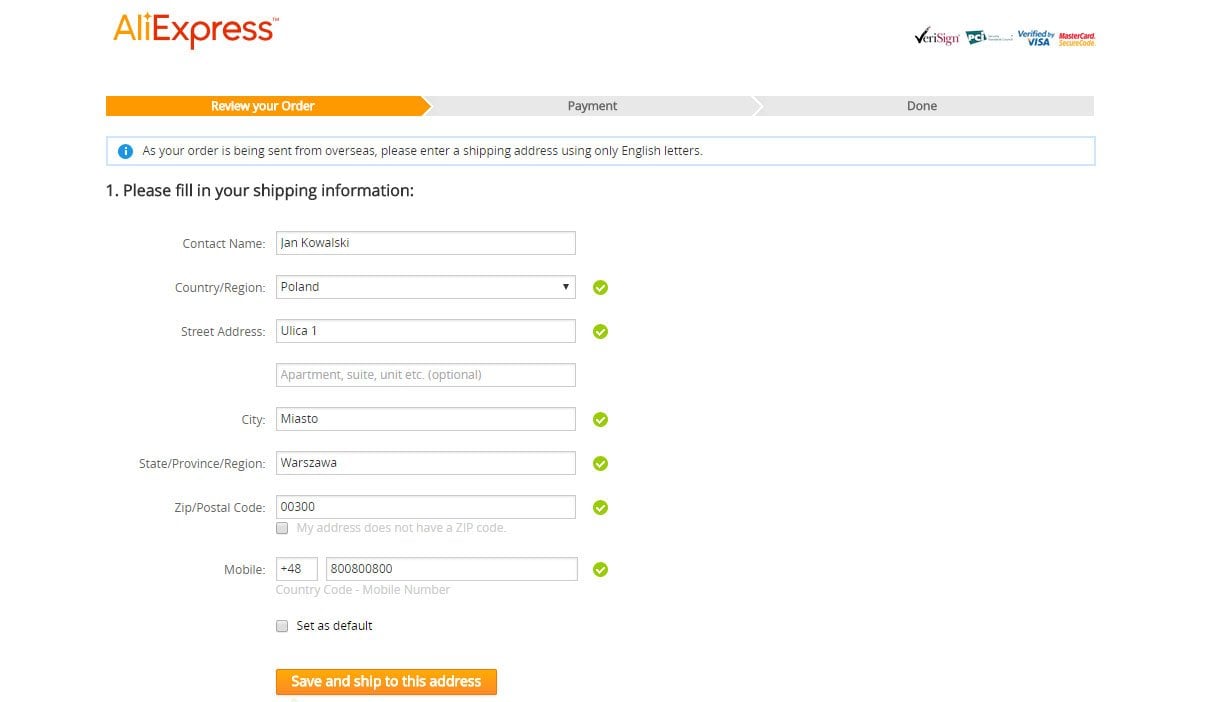Click the MasterCard SecureCode badge

pyautogui.click(x=1077, y=38)
